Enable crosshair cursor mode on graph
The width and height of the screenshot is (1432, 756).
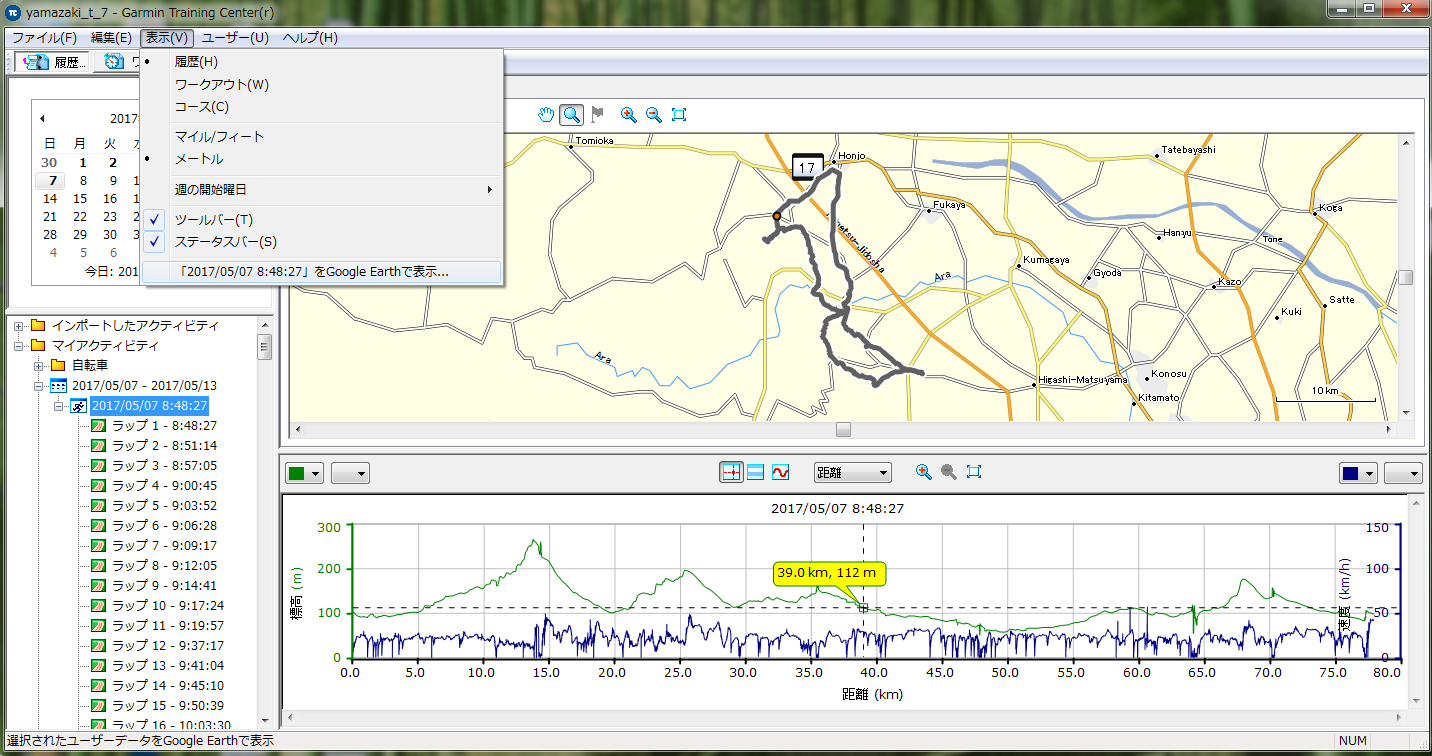731,472
